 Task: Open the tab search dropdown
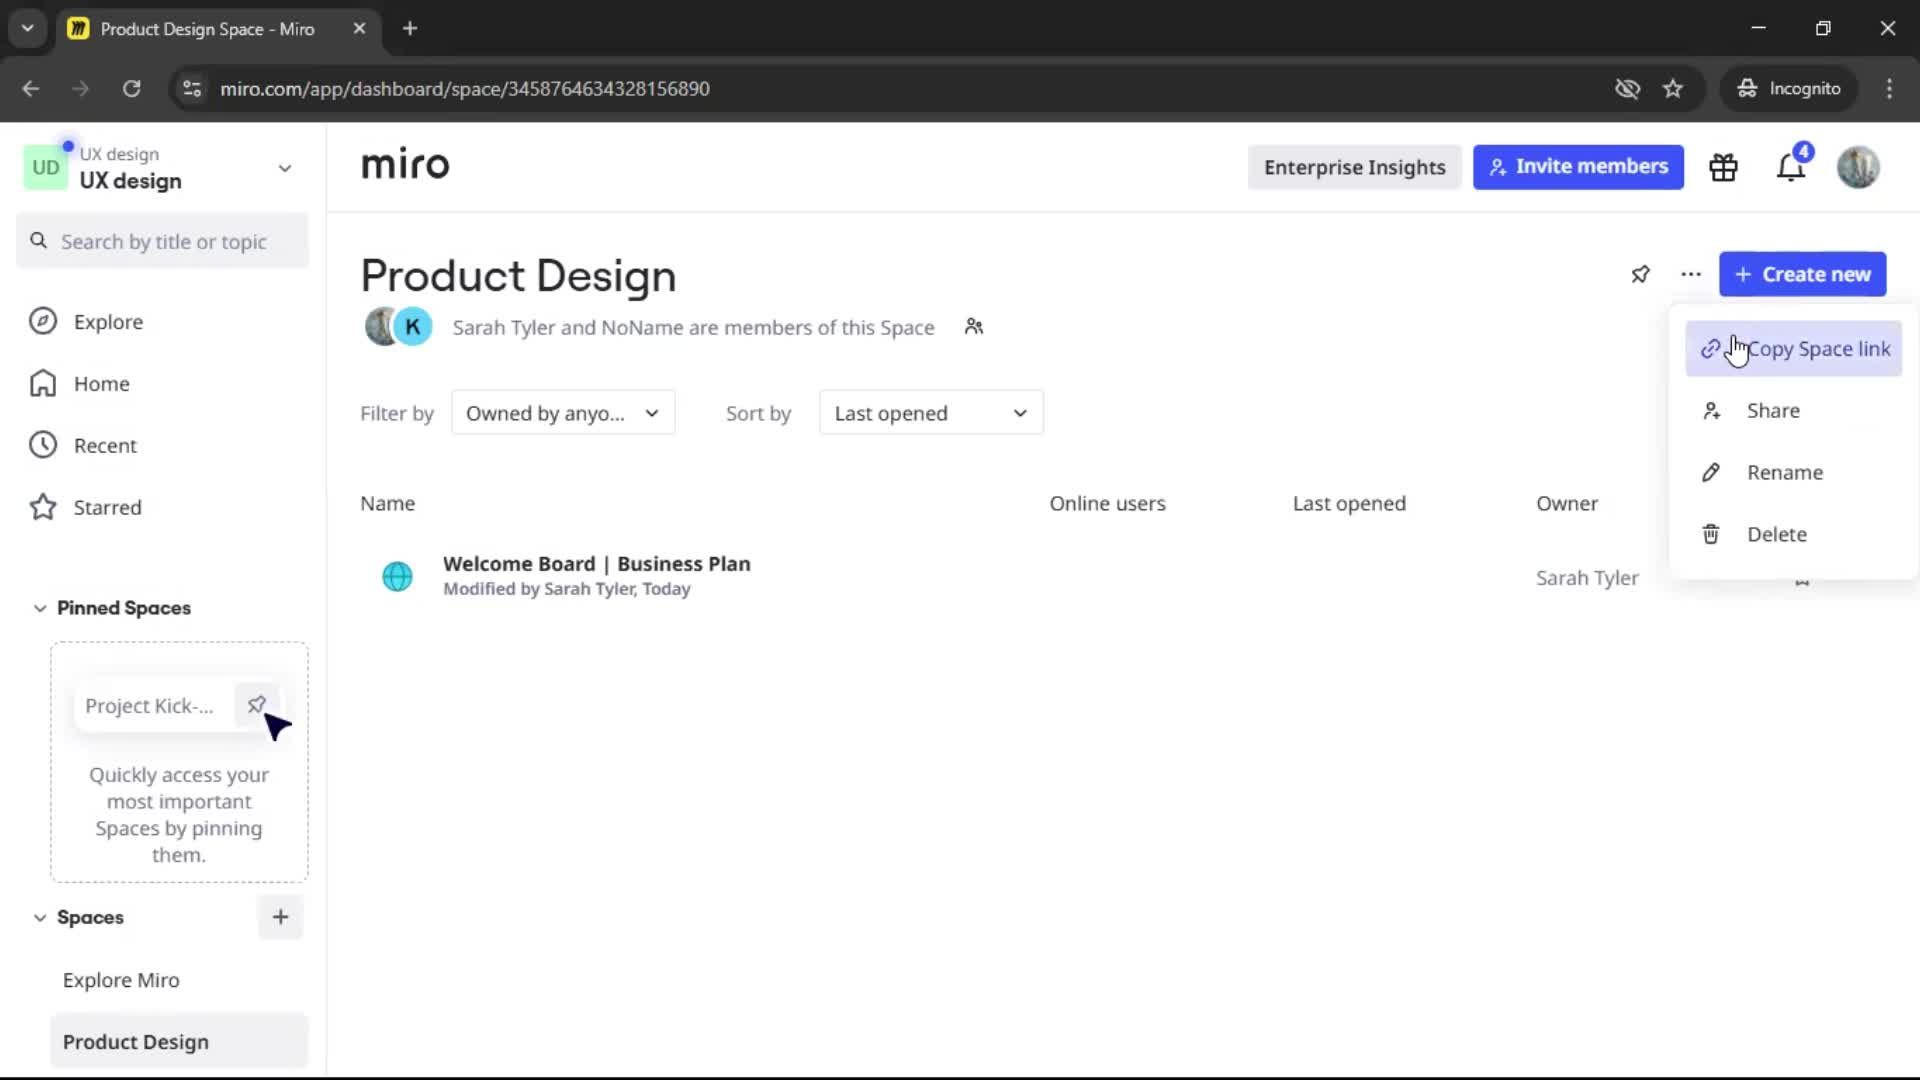tap(28, 28)
